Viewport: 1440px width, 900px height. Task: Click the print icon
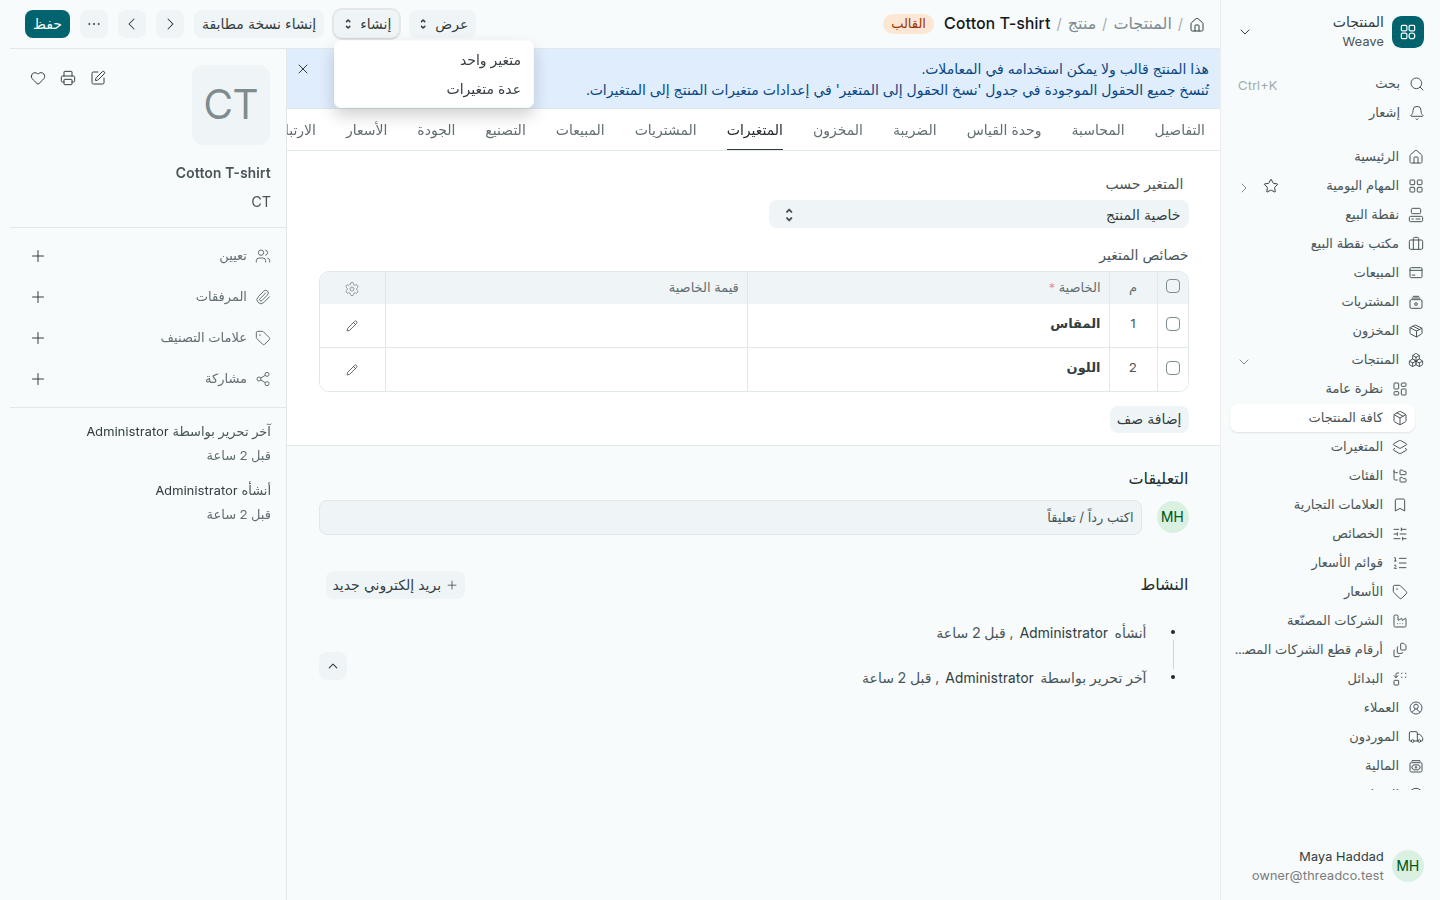pos(68,78)
